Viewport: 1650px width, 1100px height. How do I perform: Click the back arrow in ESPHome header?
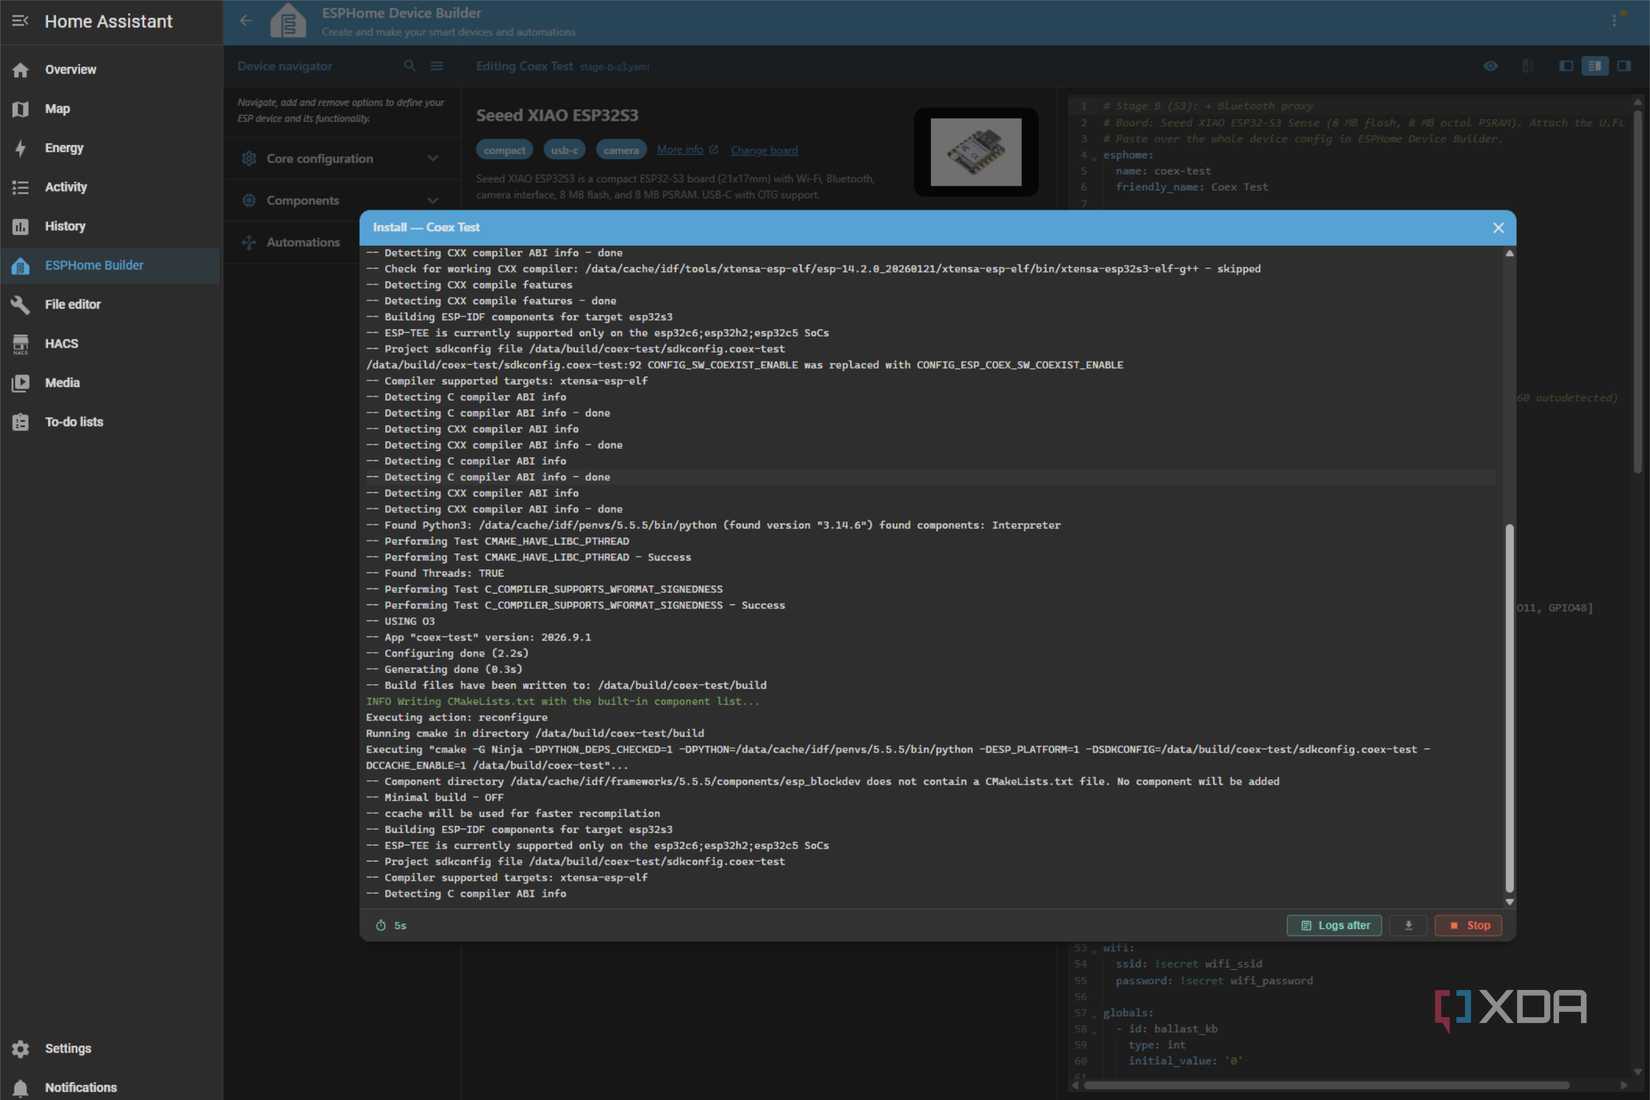(x=246, y=20)
